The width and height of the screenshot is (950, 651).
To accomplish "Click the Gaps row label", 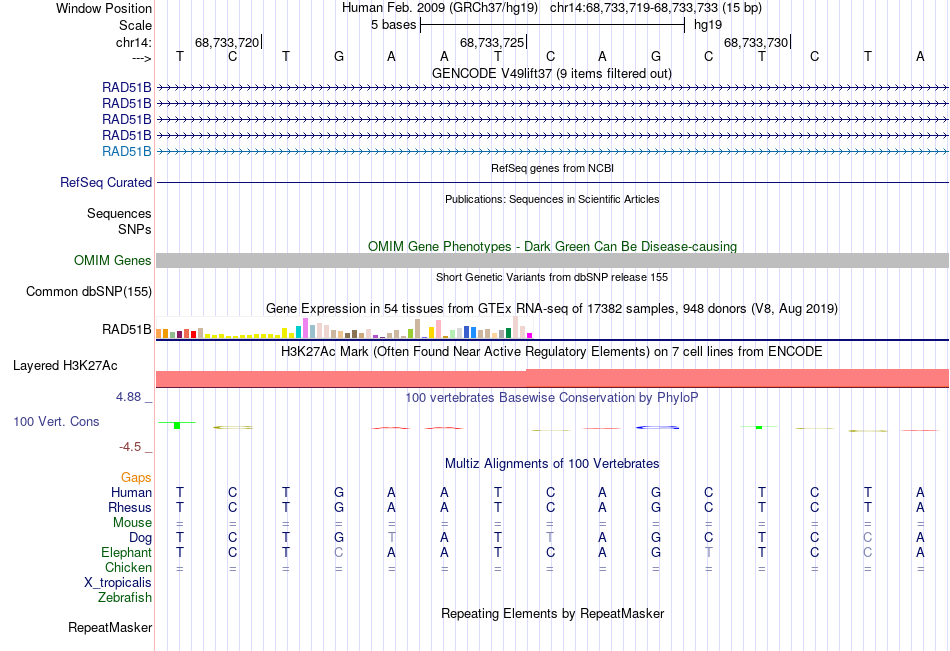I will coord(136,478).
